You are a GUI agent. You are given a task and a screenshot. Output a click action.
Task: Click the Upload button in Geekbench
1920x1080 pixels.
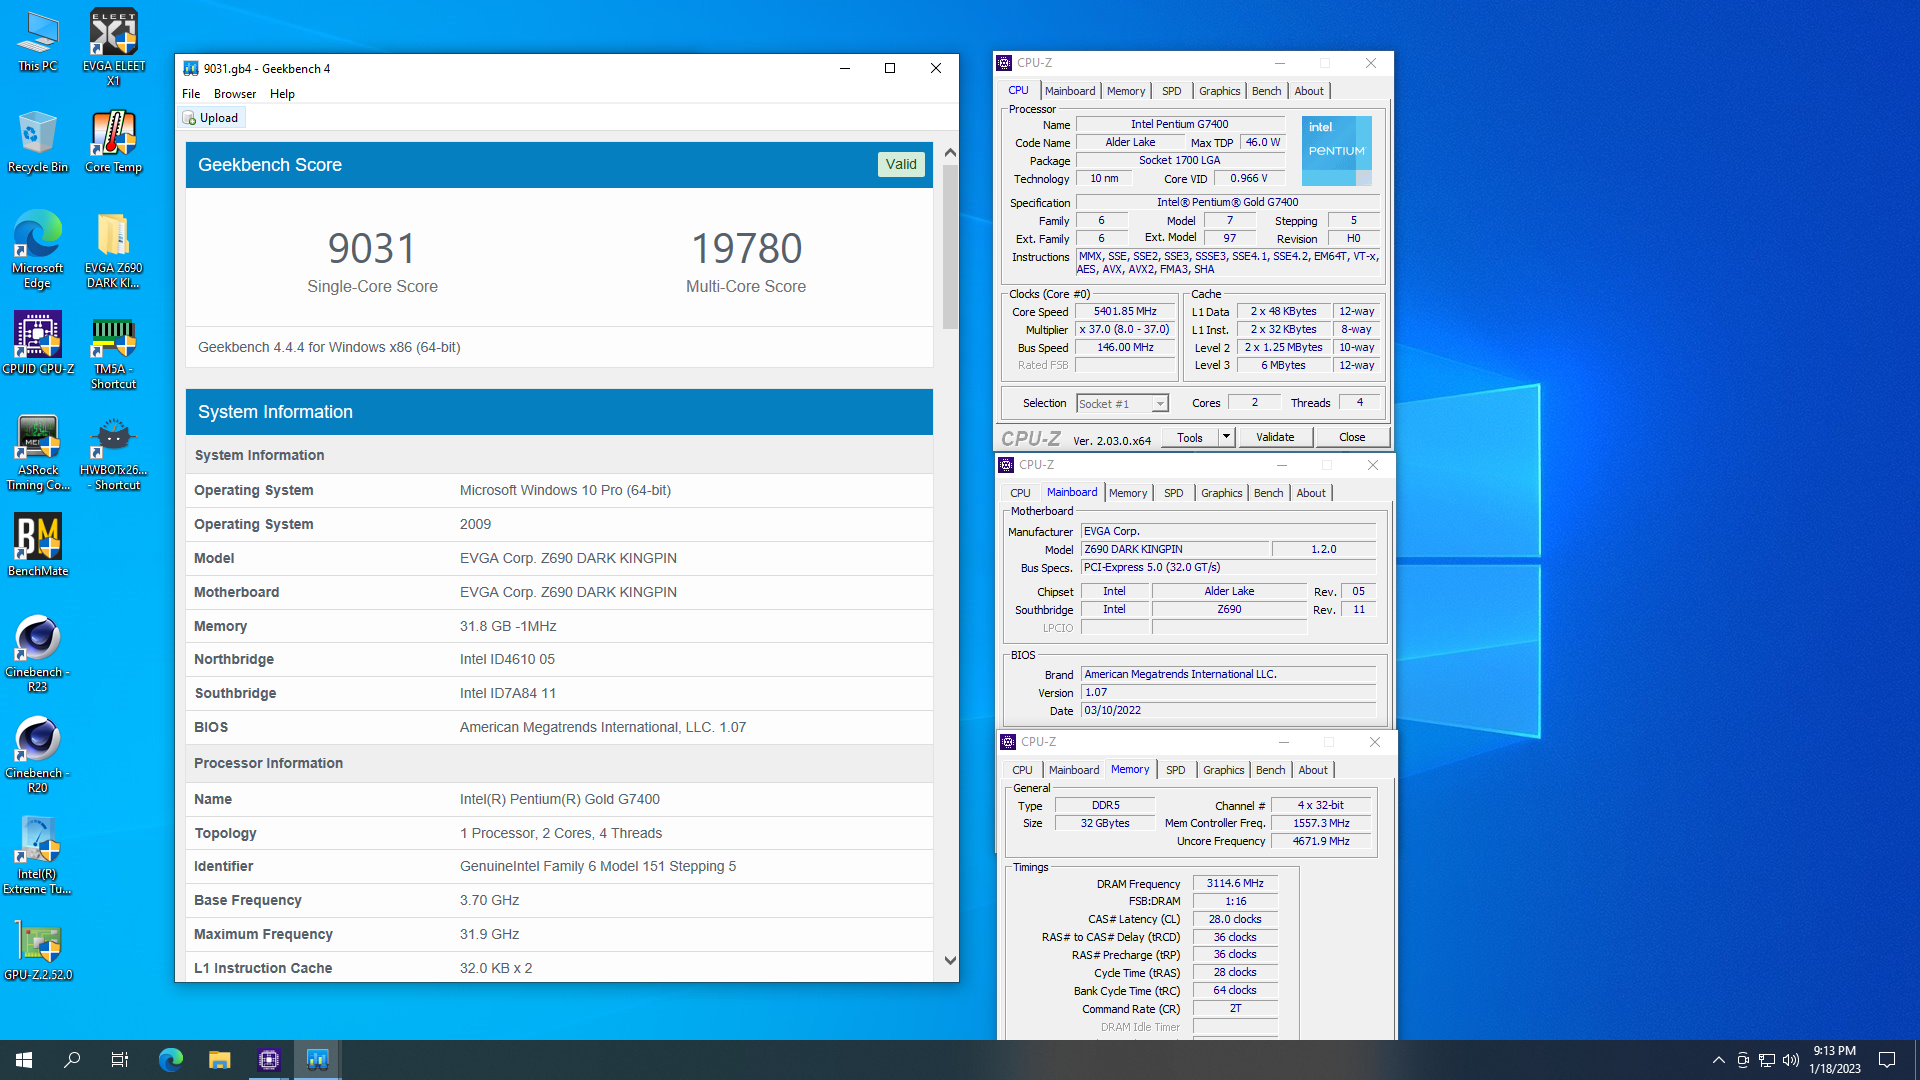(x=211, y=118)
